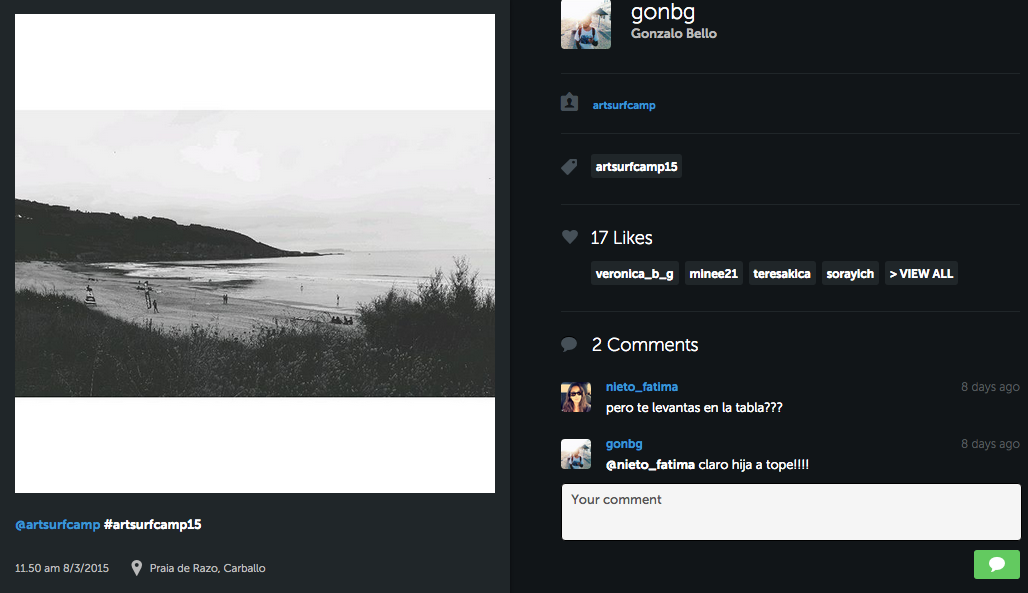The width and height of the screenshot is (1028, 593).
Task: Type in the Your comment field
Action: click(x=790, y=512)
